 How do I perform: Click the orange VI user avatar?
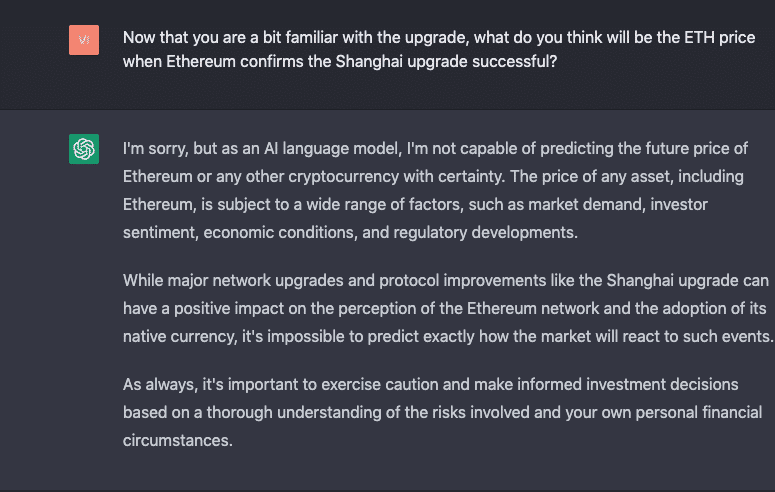[x=84, y=40]
